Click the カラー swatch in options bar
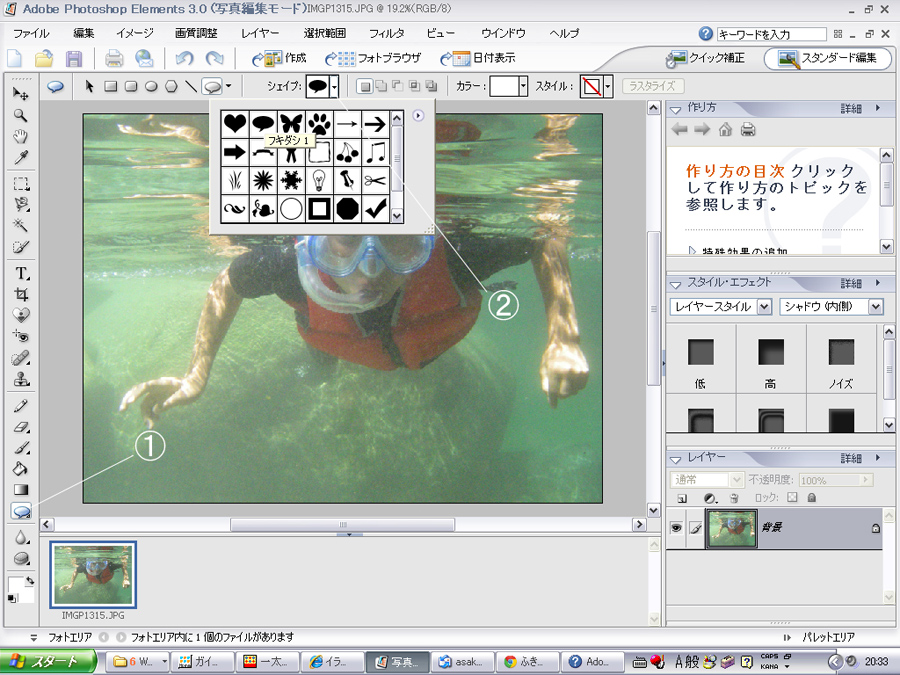Screen dimensions: 900x675 tap(505, 87)
